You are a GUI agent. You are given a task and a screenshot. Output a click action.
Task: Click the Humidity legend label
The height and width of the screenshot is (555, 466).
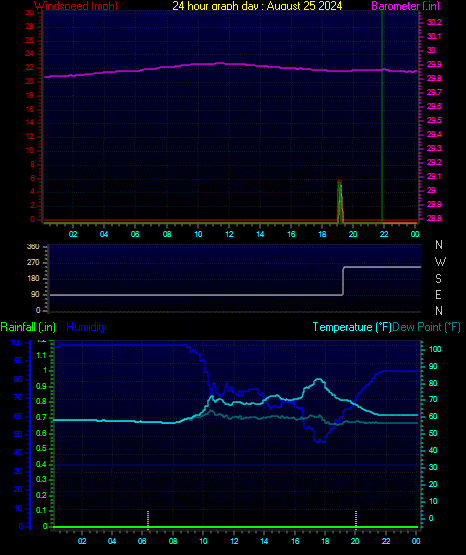tap(86, 327)
